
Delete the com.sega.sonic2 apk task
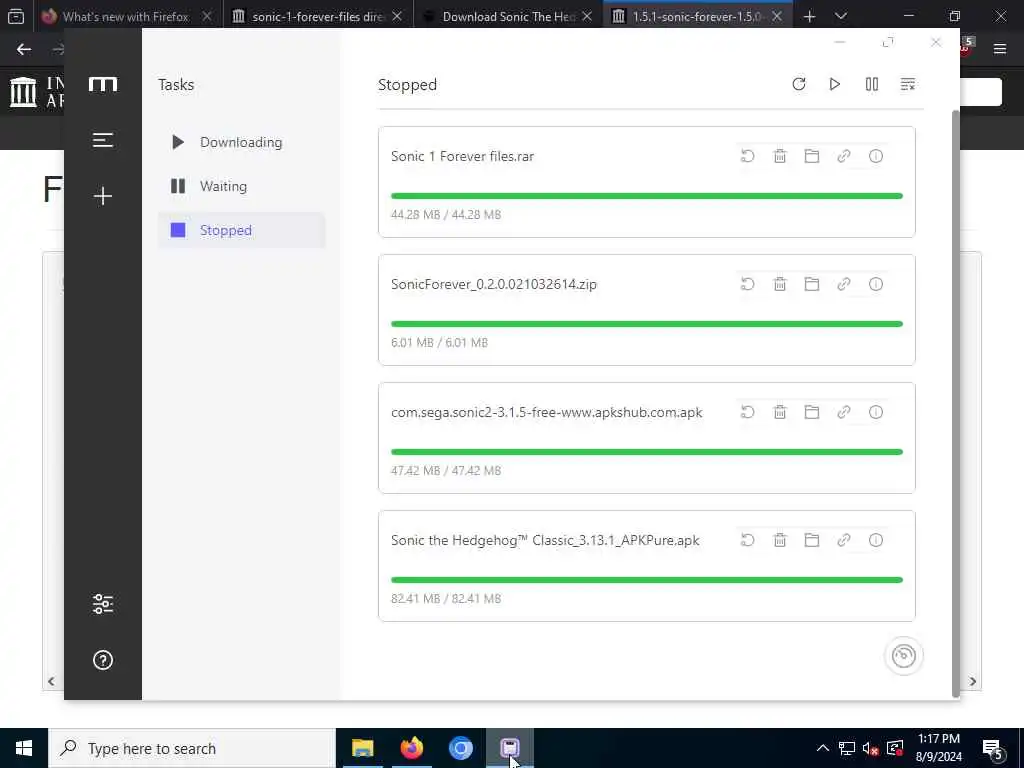(x=780, y=412)
